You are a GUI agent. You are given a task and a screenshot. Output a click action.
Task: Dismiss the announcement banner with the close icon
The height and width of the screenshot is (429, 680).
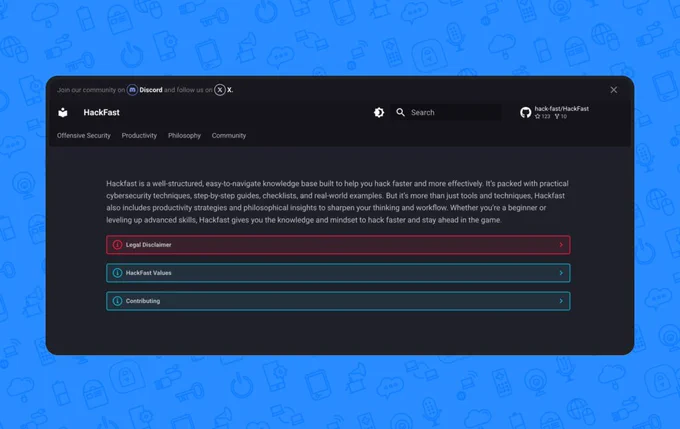(x=614, y=90)
